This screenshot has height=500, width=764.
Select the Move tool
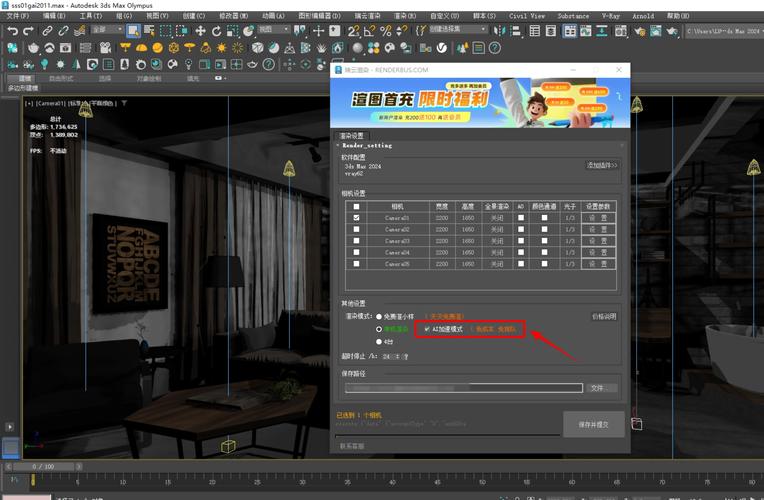click(200, 31)
